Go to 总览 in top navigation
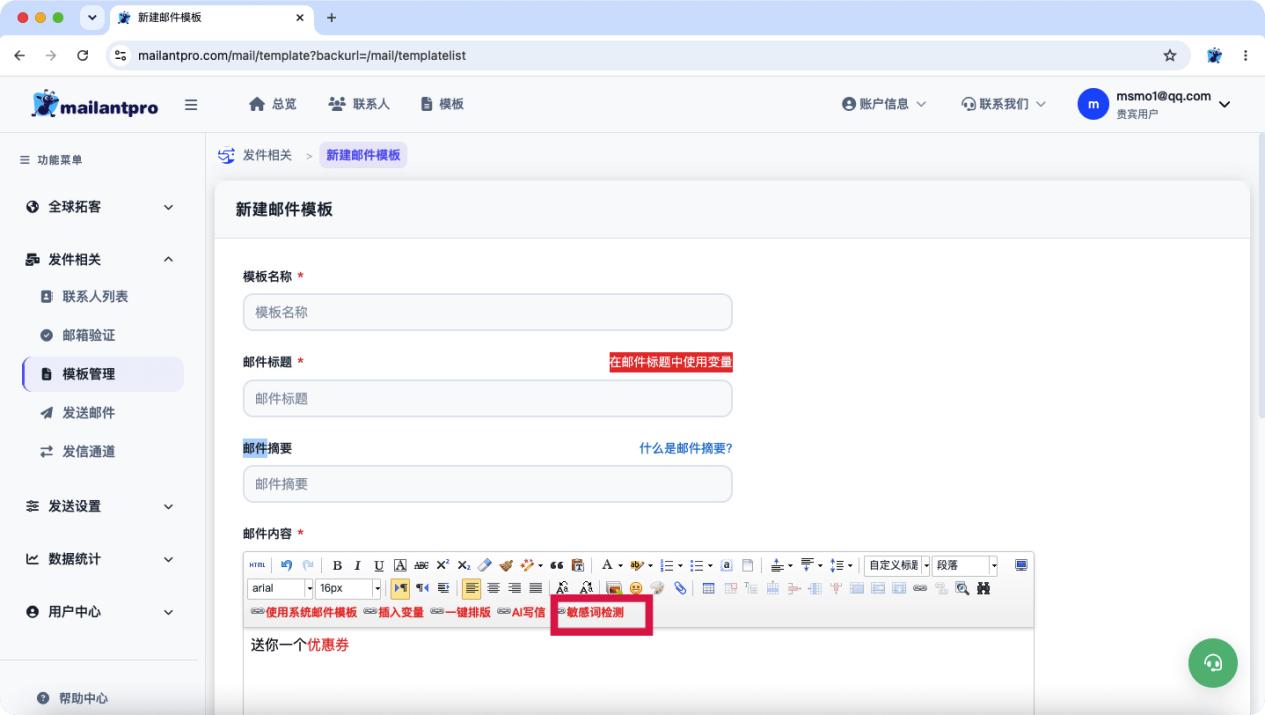 point(273,104)
